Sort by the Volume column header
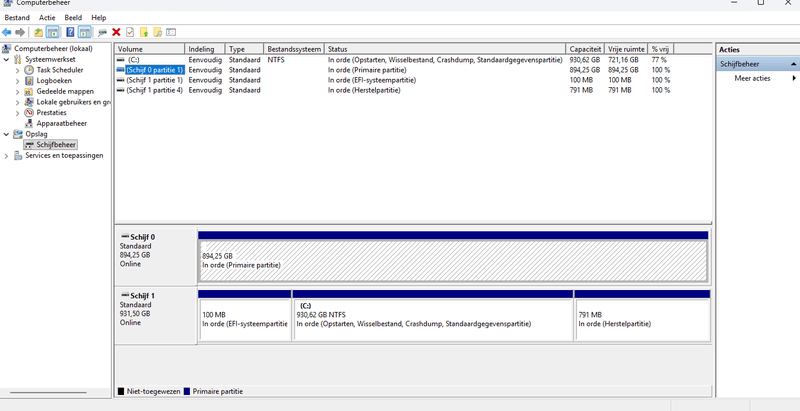 (x=149, y=49)
